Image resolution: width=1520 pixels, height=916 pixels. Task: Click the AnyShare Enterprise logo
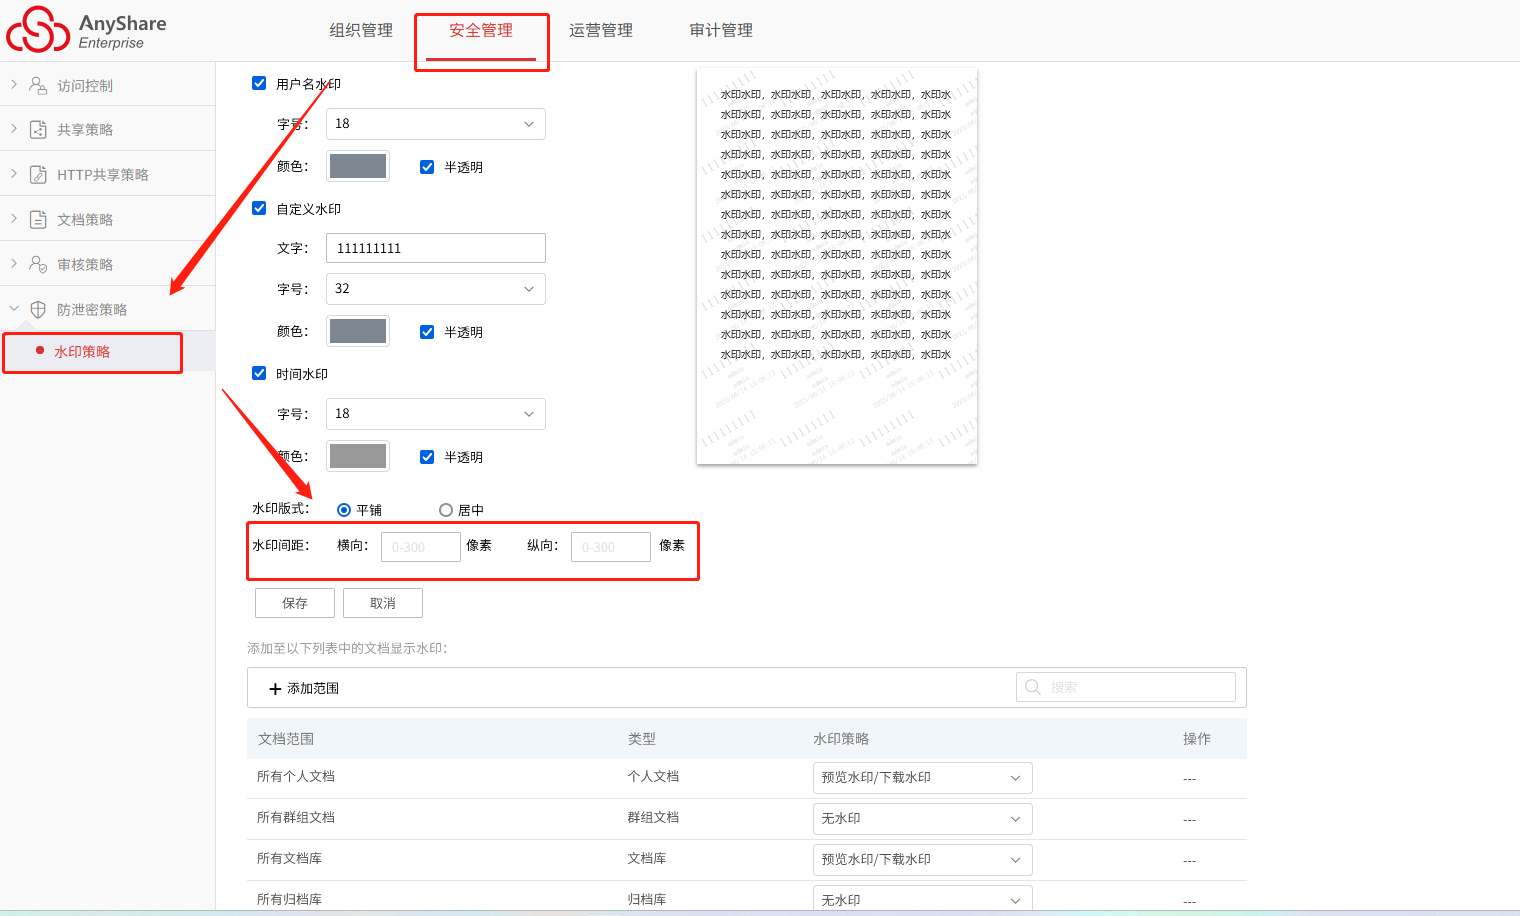[87, 30]
